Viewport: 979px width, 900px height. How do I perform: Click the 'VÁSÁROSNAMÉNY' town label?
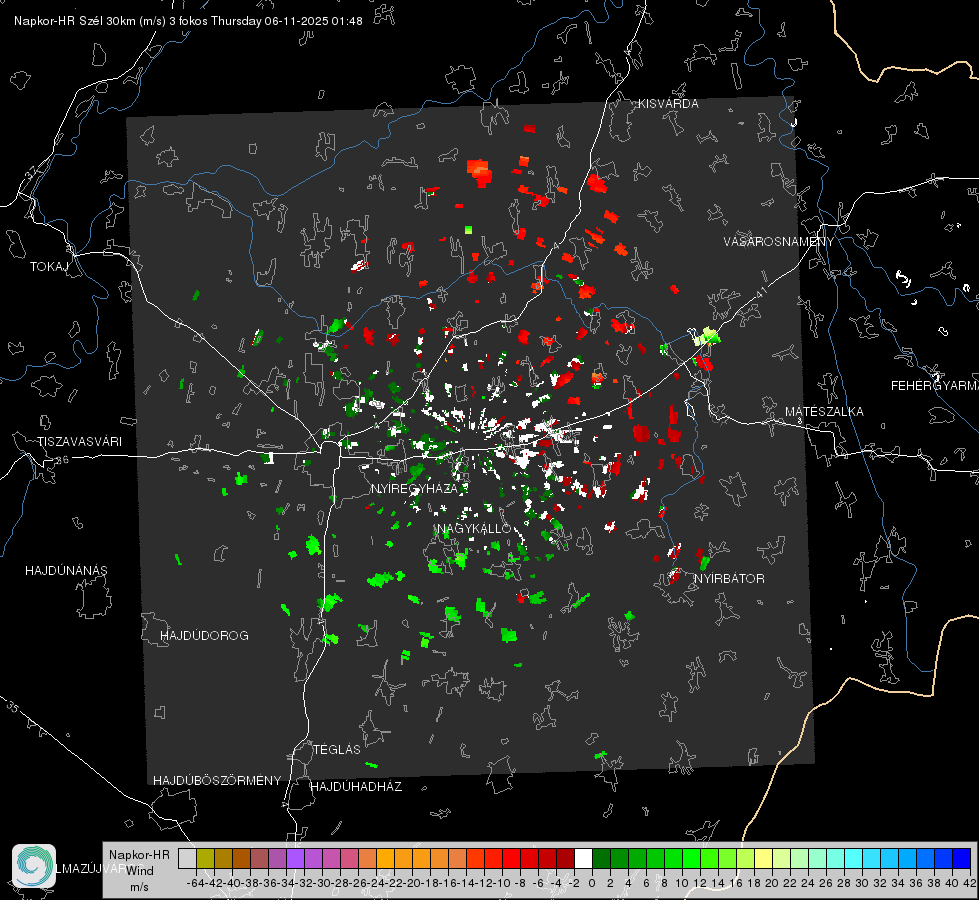coord(779,242)
